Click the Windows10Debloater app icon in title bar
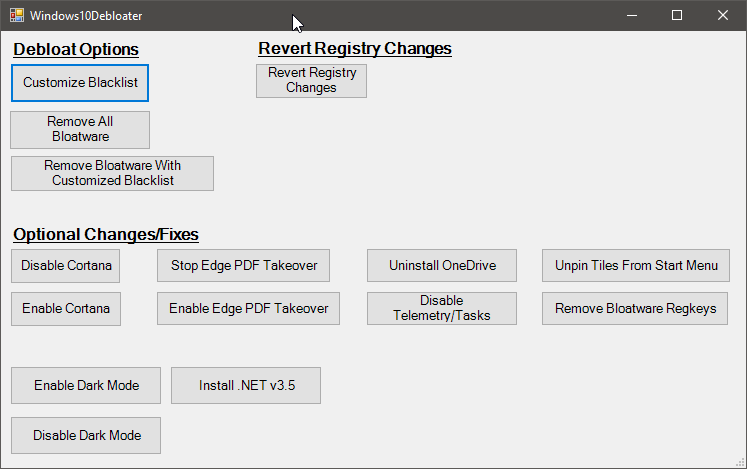The image size is (747, 469). 17,15
